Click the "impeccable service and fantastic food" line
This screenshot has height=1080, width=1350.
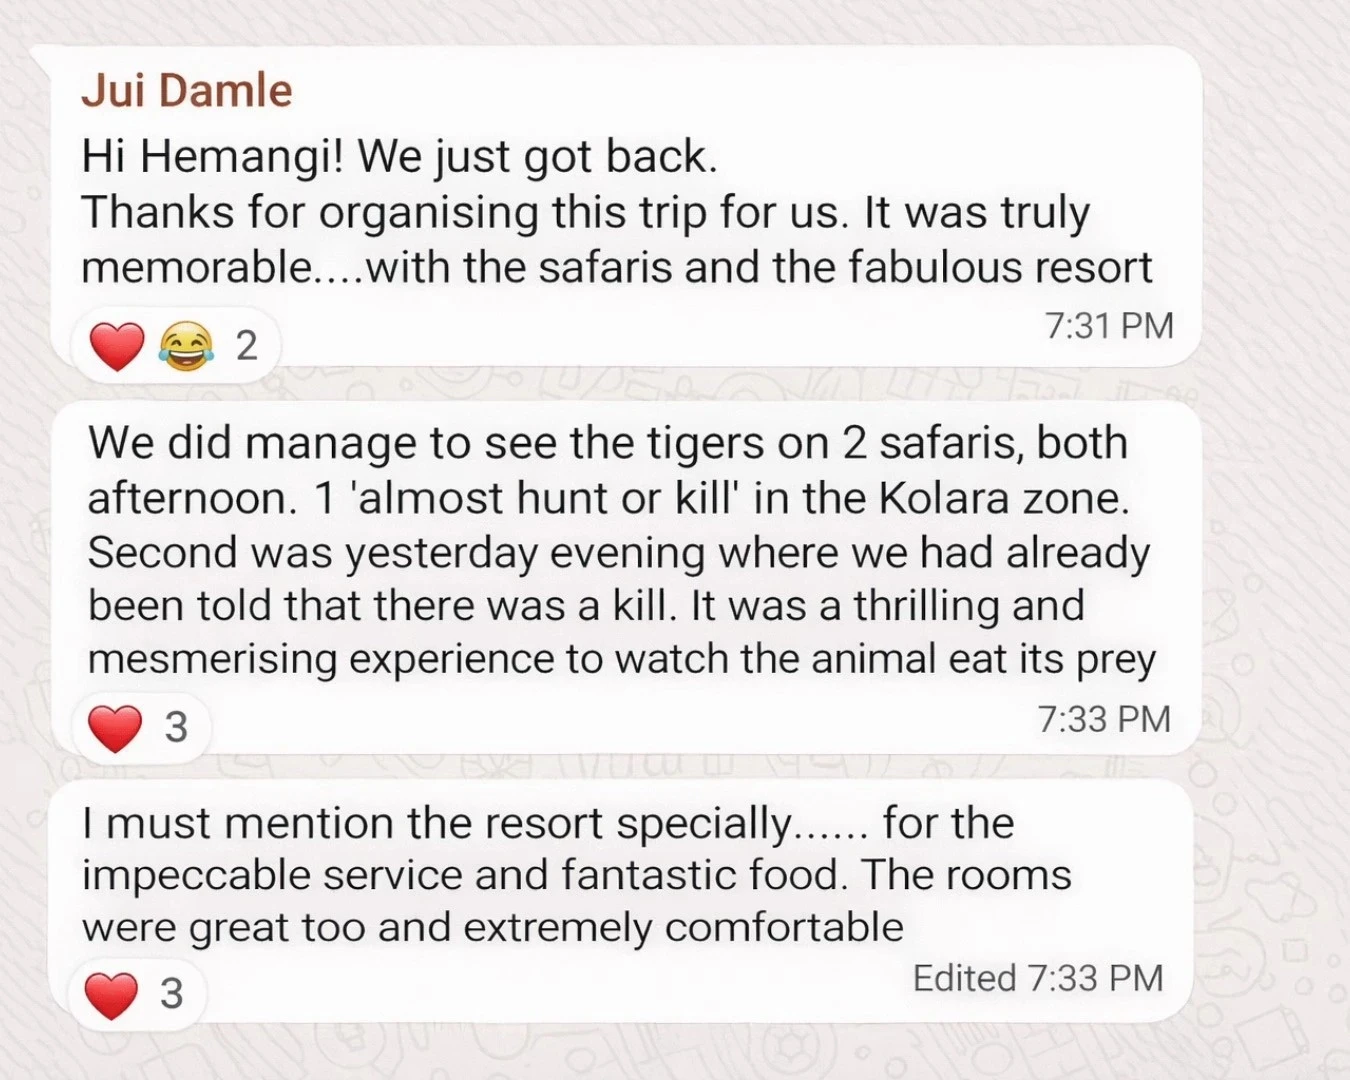pyautogui.click(x=576, y=876)
